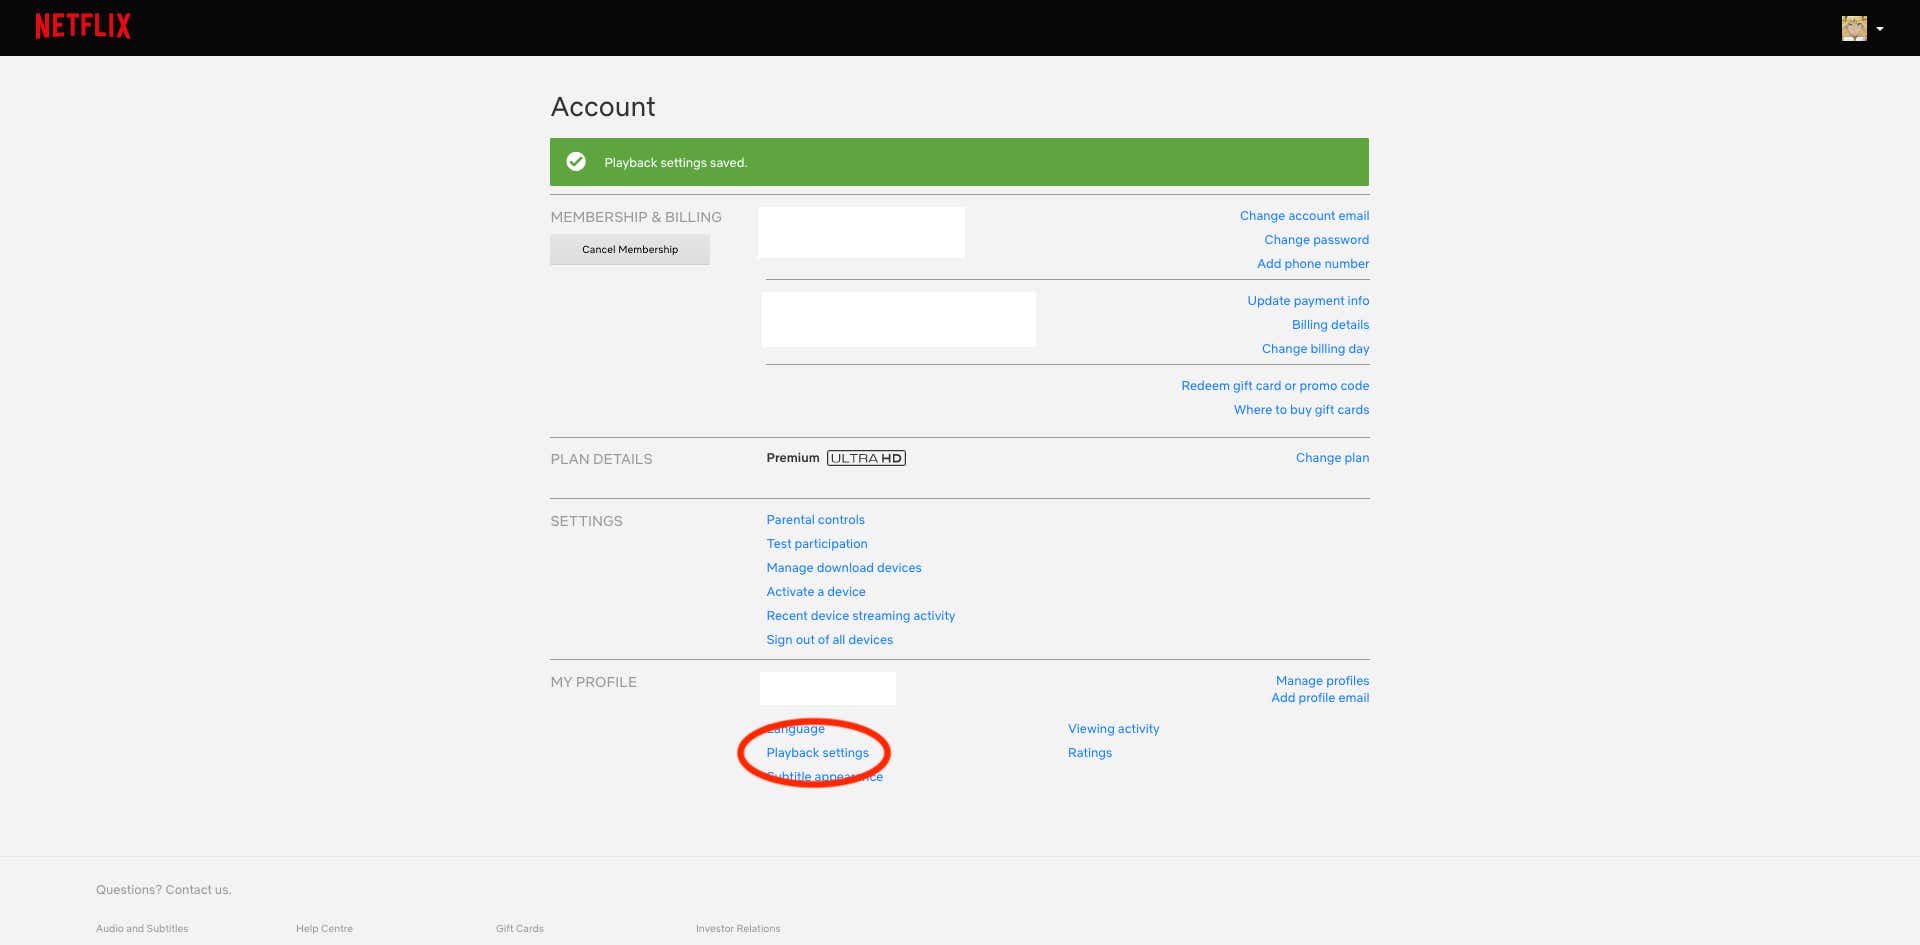Click the ULTRA HD badge next to Premium
This screenshot has height=945, width=1920.
tap(866, 458)
